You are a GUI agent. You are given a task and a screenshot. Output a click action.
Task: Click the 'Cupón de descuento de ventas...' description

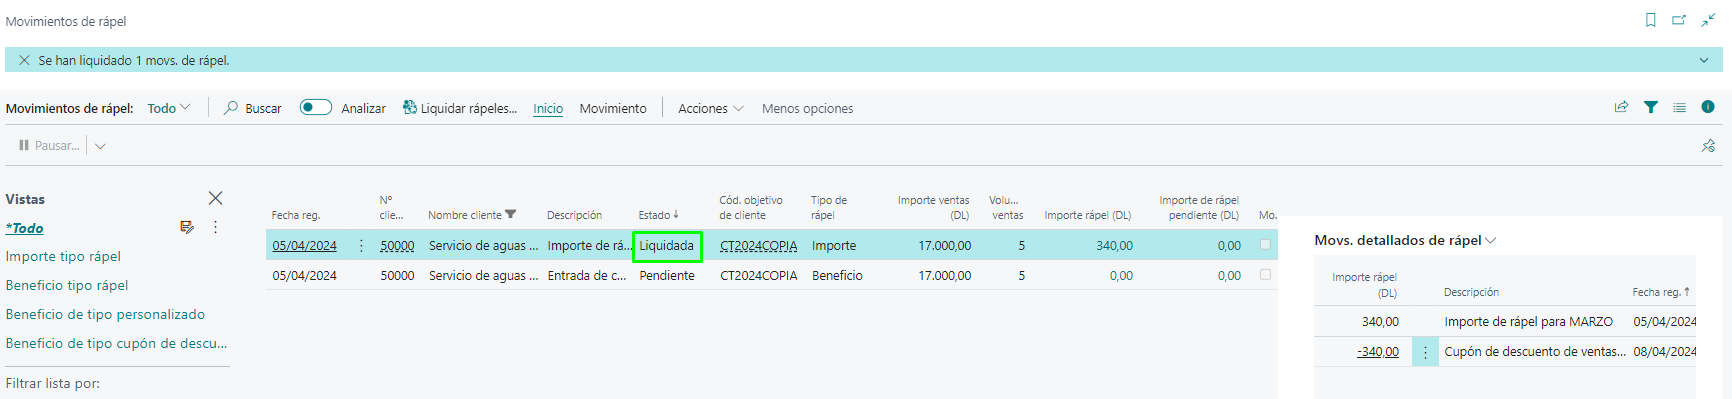(x=1534, y=352)
